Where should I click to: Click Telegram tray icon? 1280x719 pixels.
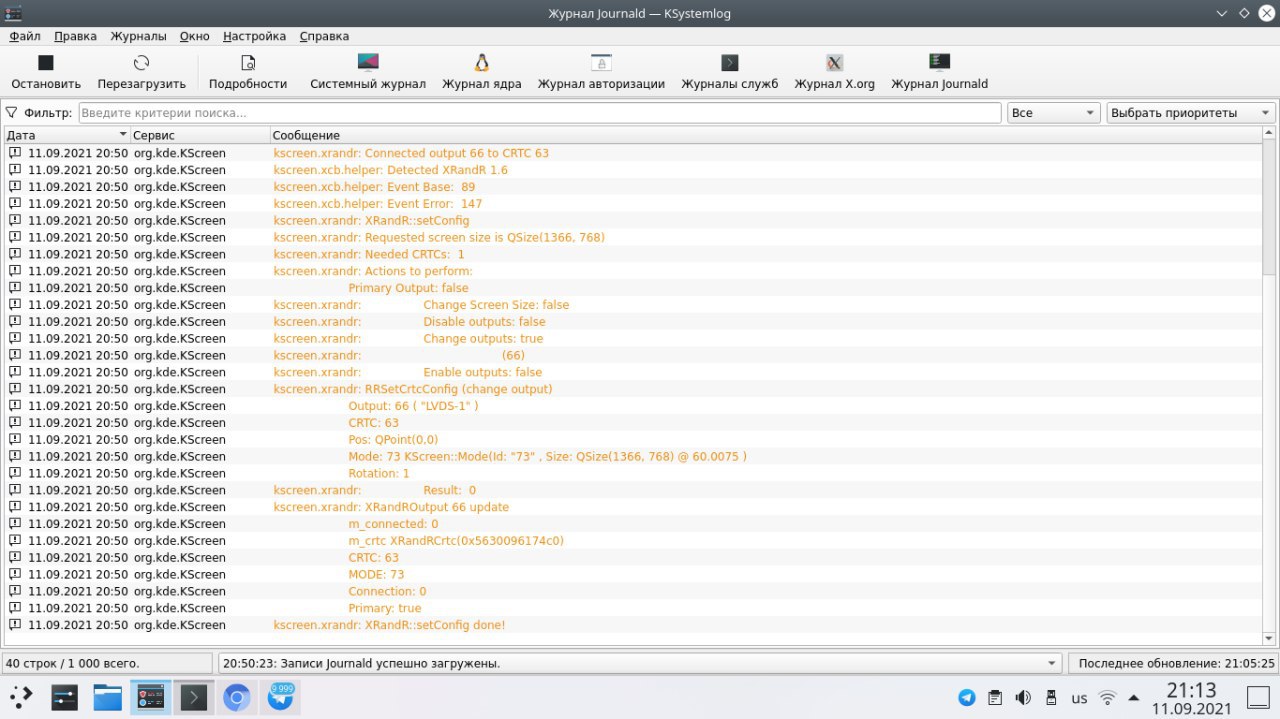click(x=967, y=698)
